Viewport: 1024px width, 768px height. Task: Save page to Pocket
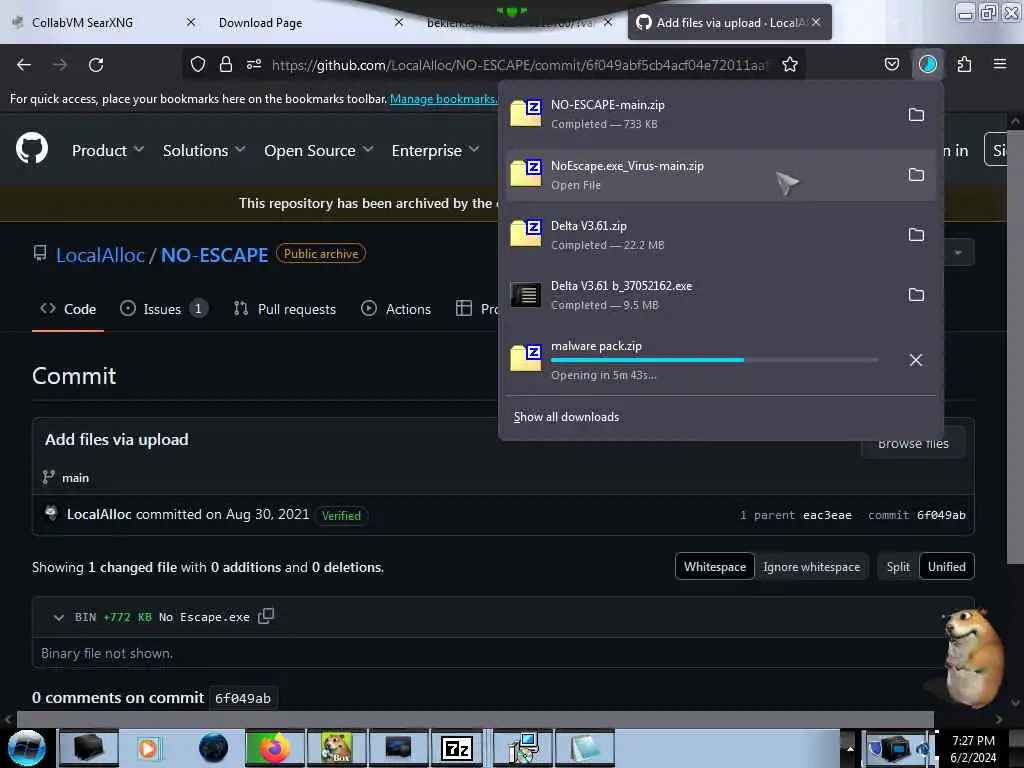(x=891, y=64)
